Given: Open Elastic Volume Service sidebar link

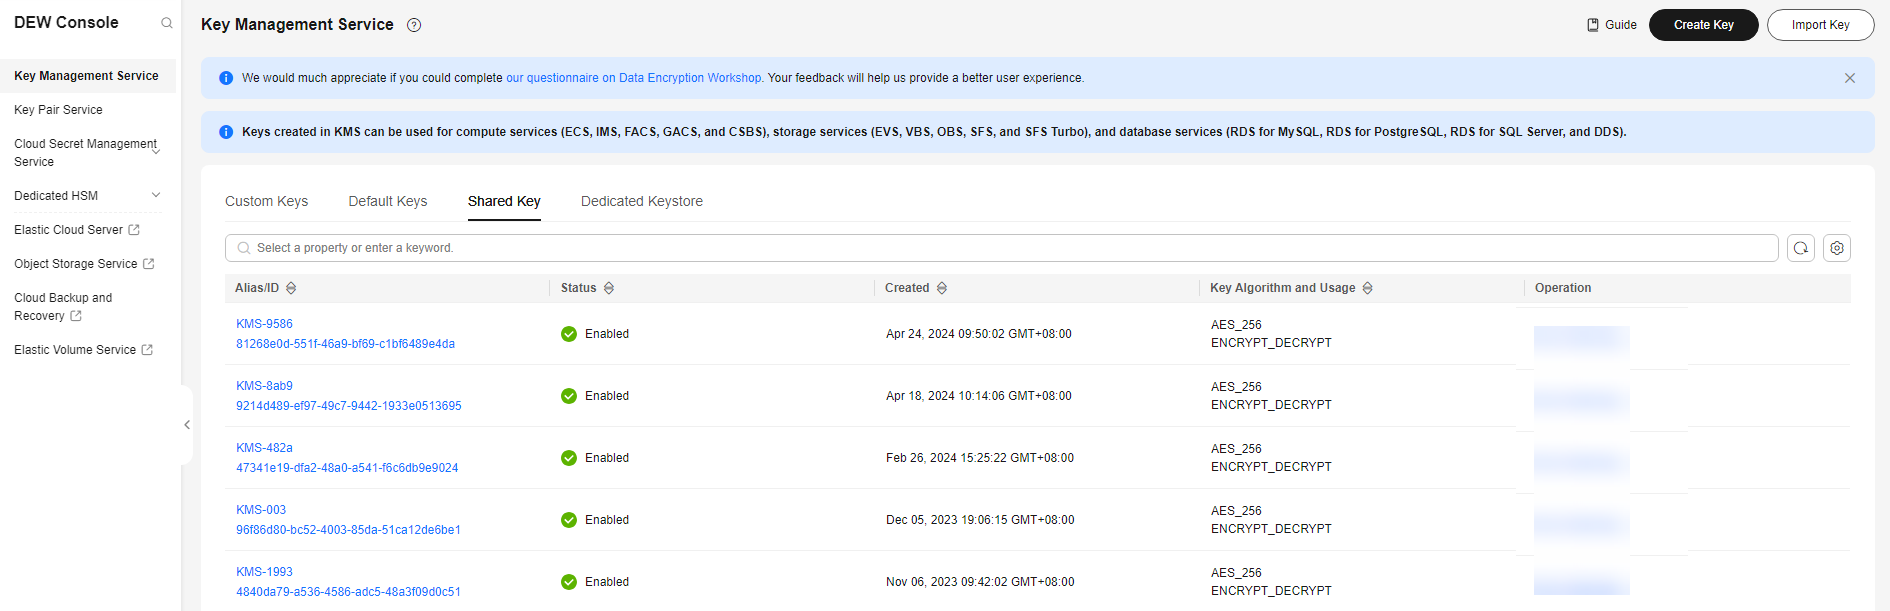Looking at the screenshot, I should point(75,350).
